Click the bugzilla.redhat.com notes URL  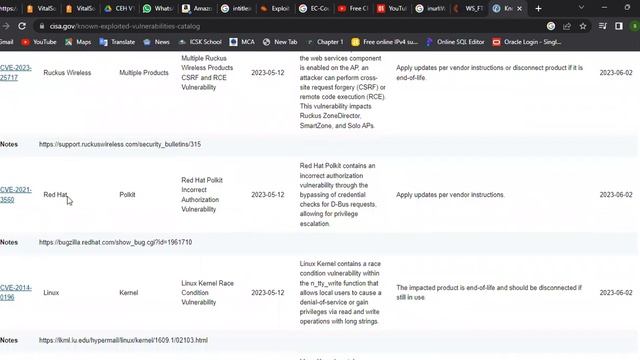(x=116, y=242)
